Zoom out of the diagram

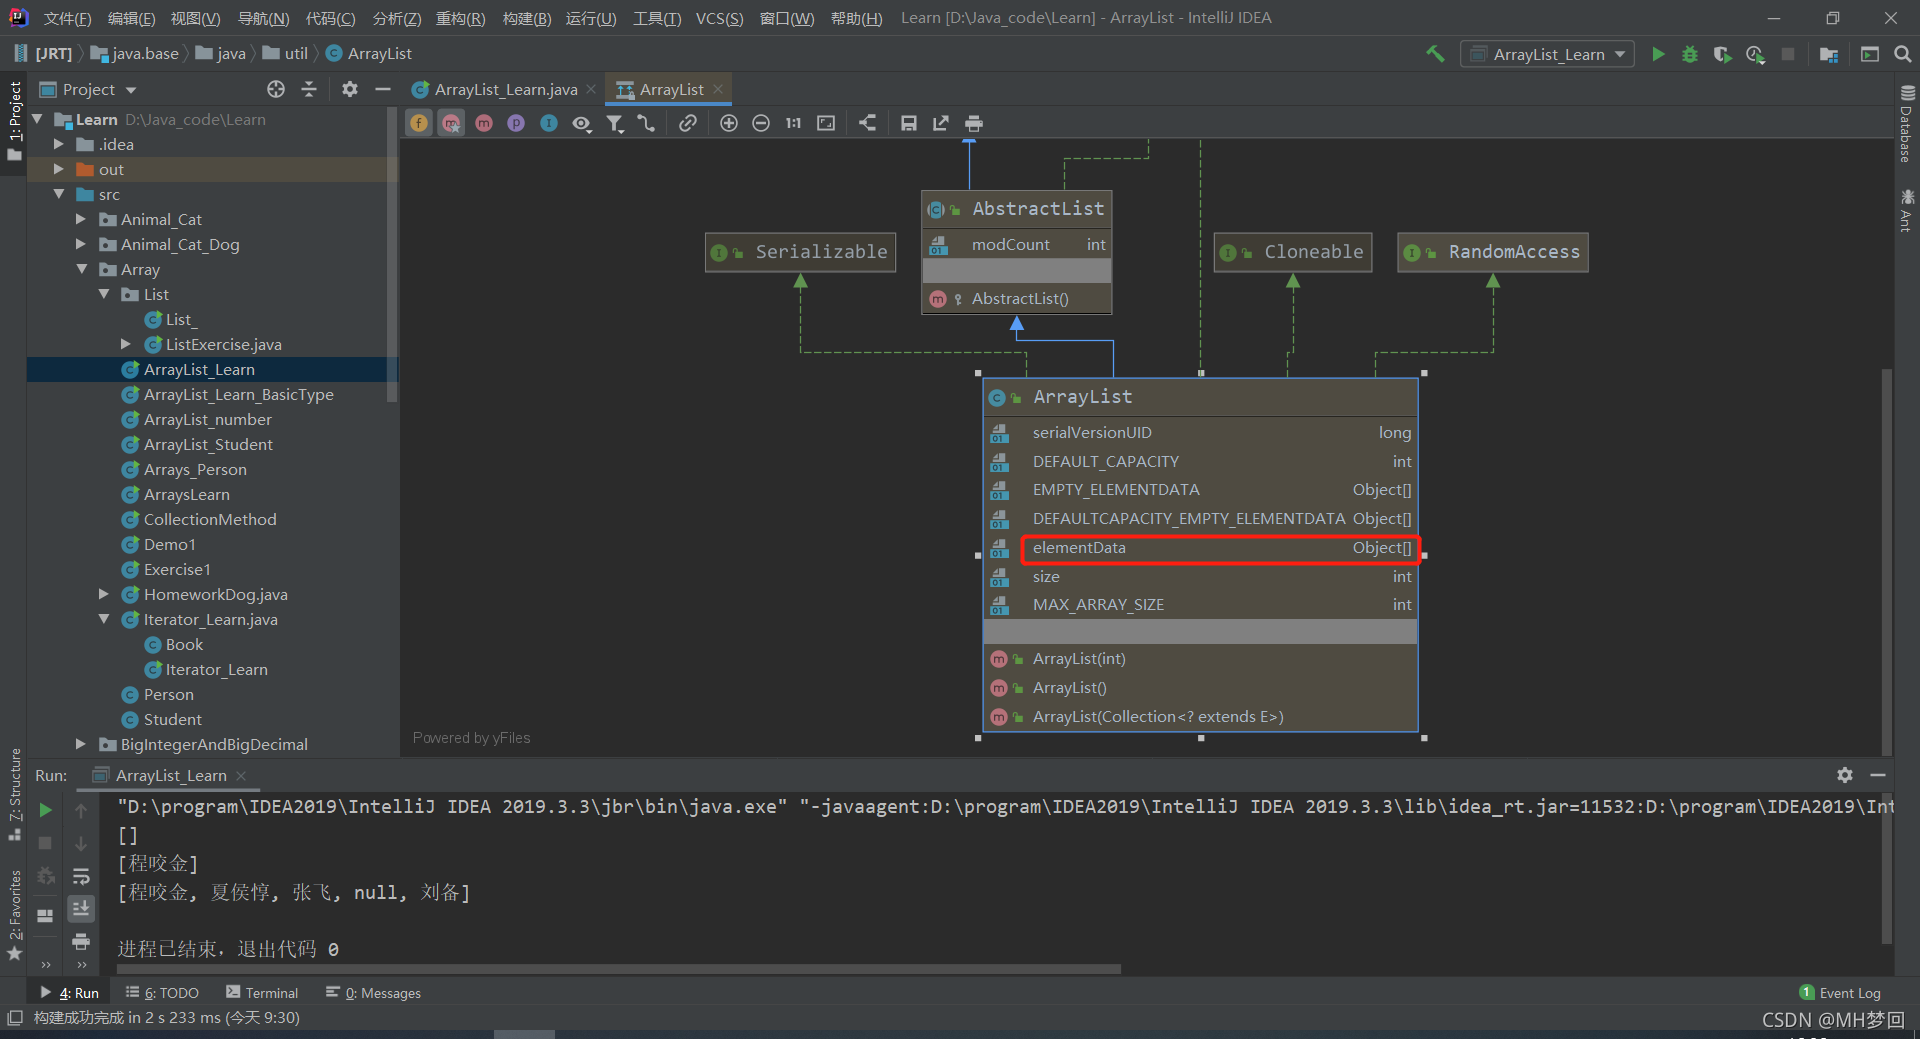pyautogui.click(x=761, y=123)
